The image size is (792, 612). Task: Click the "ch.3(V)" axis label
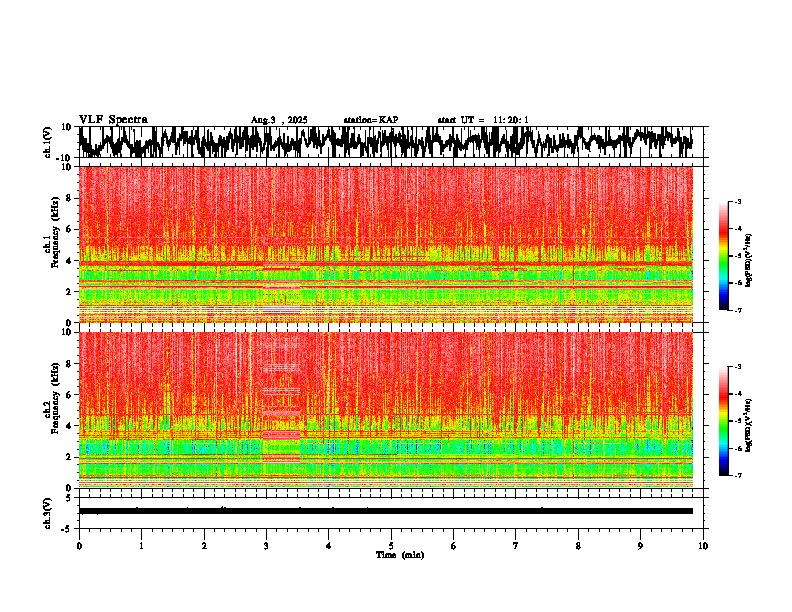[x=48, y=513]
